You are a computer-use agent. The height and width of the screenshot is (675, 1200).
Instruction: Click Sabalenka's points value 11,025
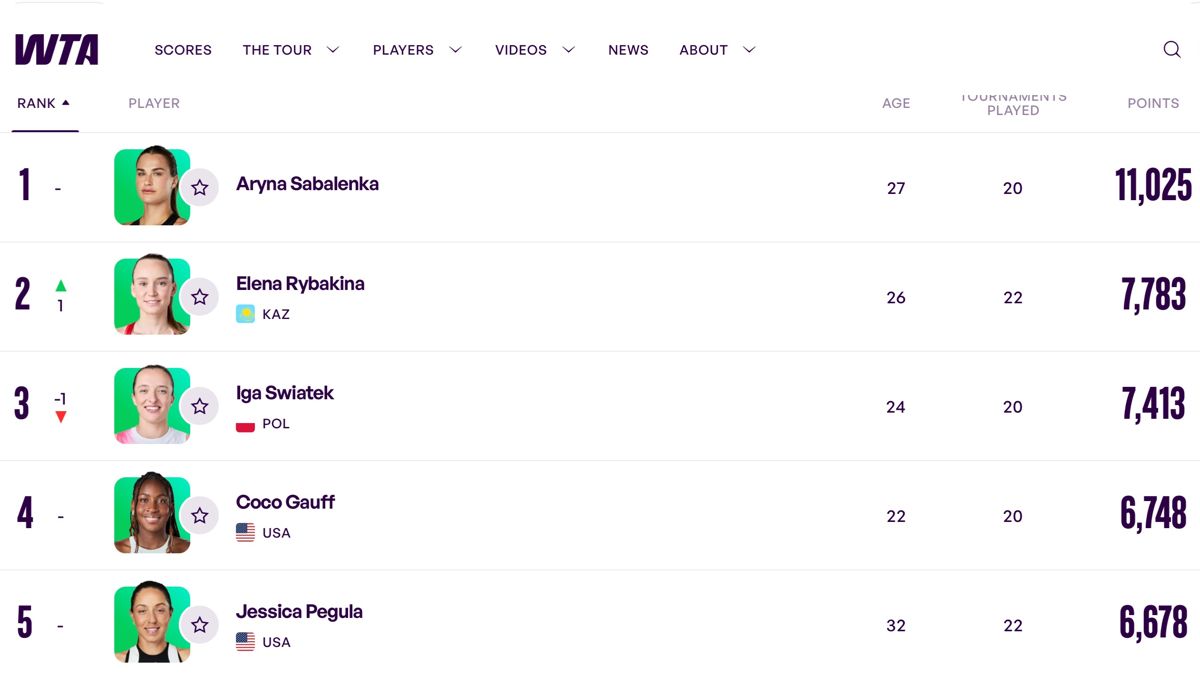pyautogui.click(x=1154, y=186)
